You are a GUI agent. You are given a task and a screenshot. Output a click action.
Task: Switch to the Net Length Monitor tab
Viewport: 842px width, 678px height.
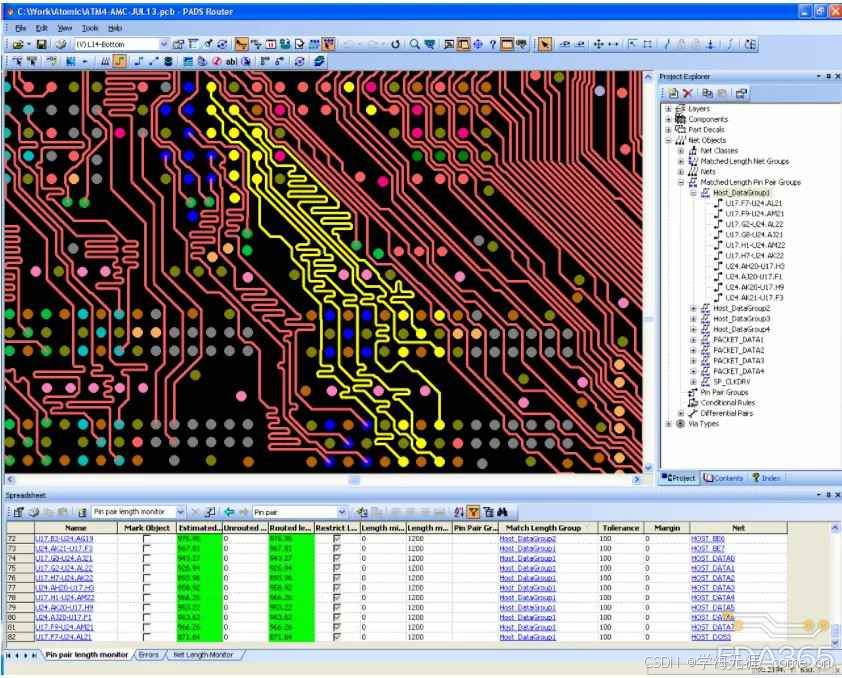click(203, 655)
